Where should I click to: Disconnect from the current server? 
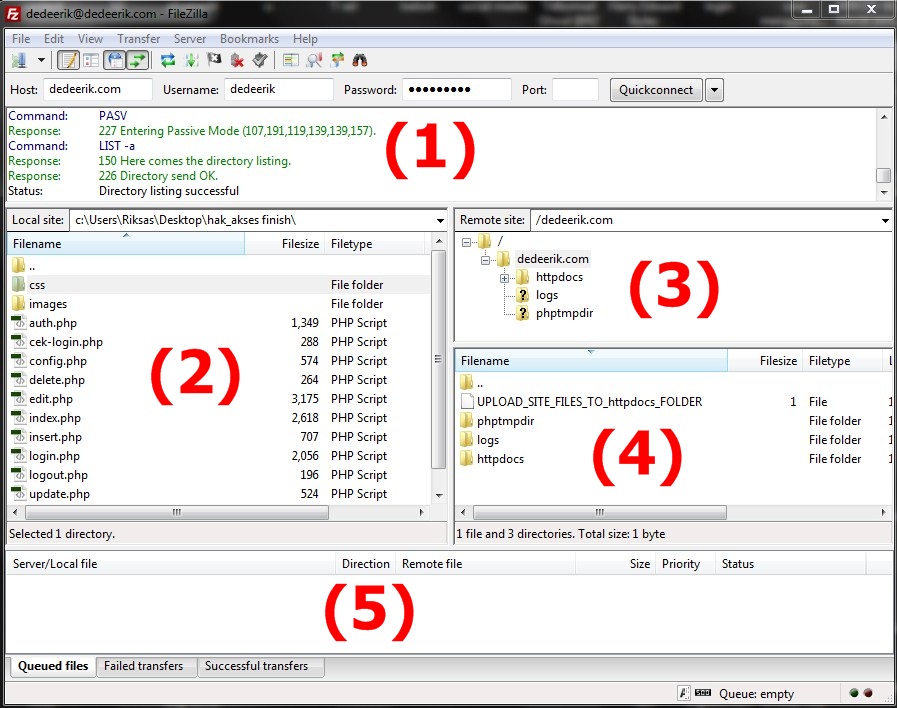[237, 60]
